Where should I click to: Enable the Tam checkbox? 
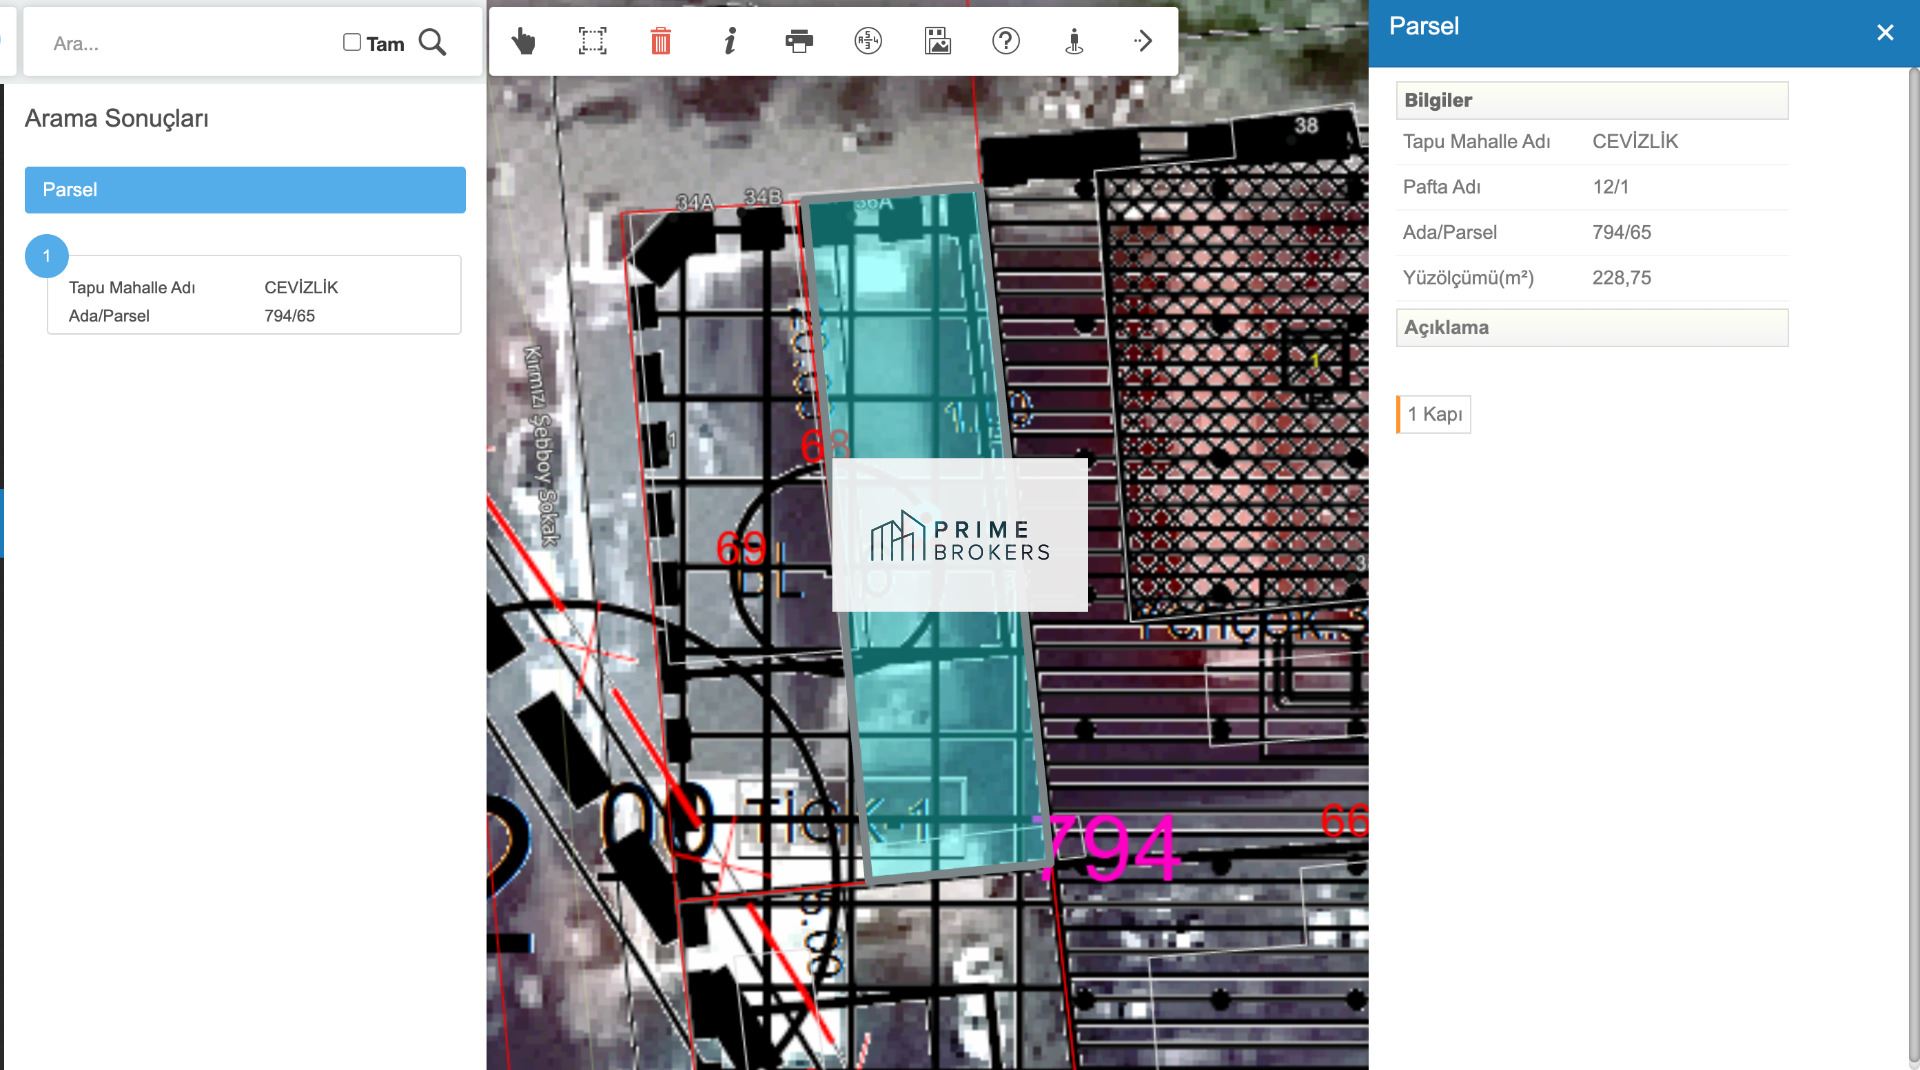(352, 42)
